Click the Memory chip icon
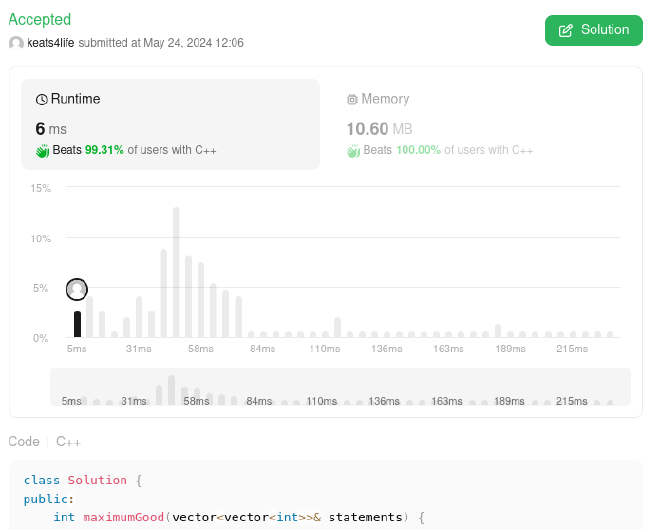The height and width of the screenshot is (529, 660). (x=352, y=99)
